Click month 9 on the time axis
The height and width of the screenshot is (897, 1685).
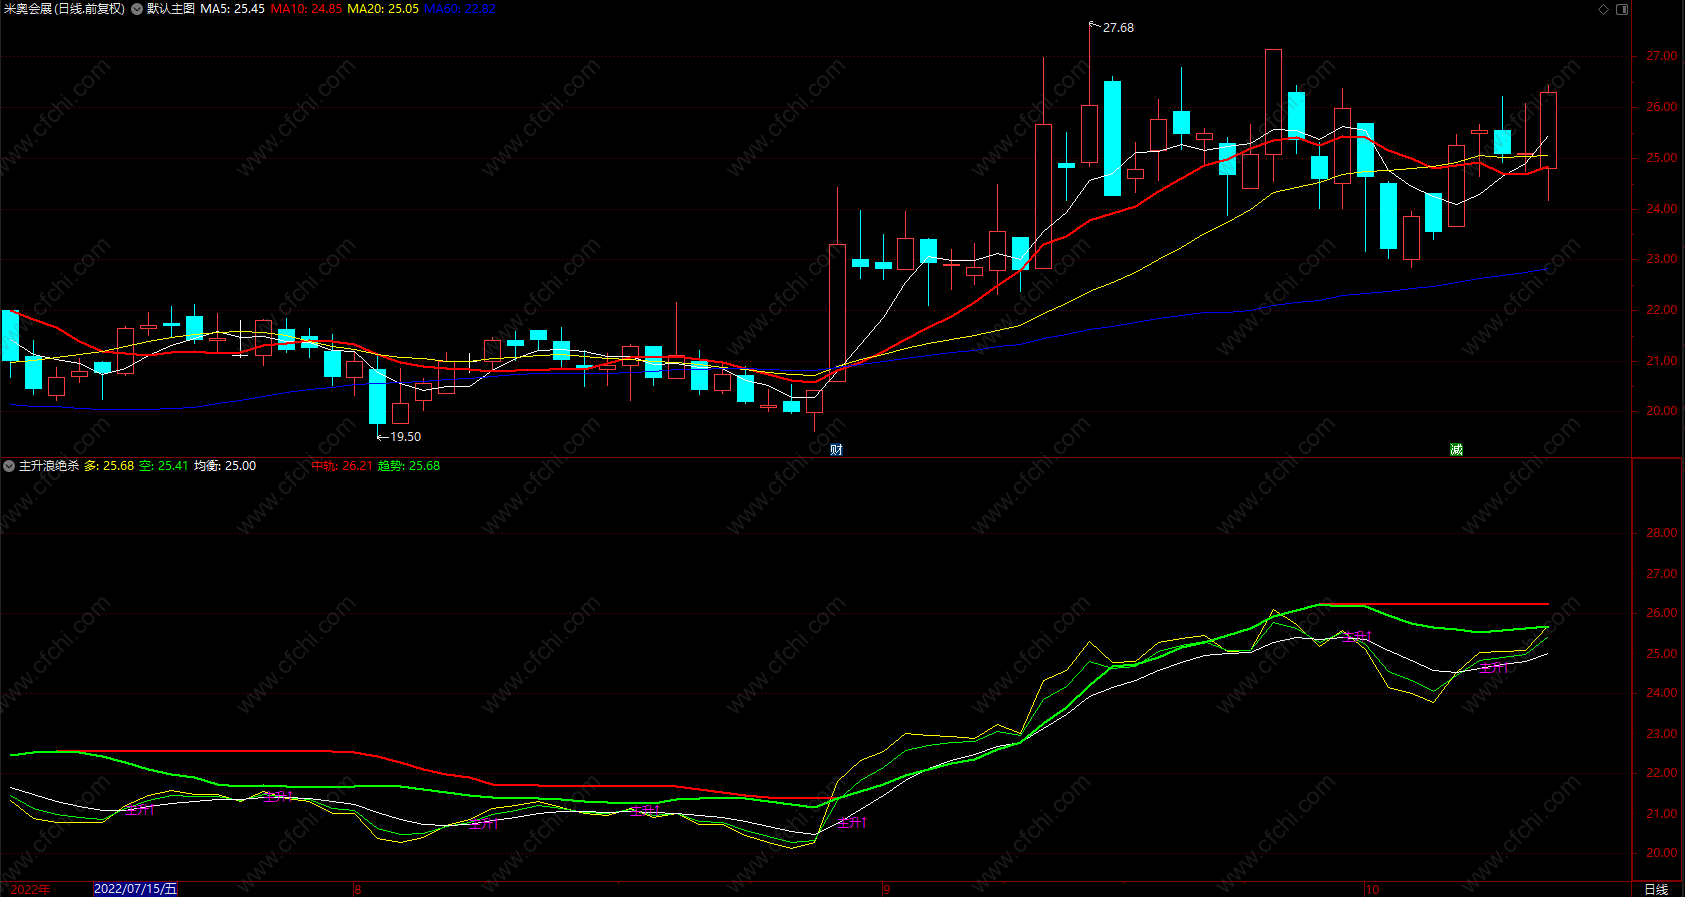[x=886, y=889]
